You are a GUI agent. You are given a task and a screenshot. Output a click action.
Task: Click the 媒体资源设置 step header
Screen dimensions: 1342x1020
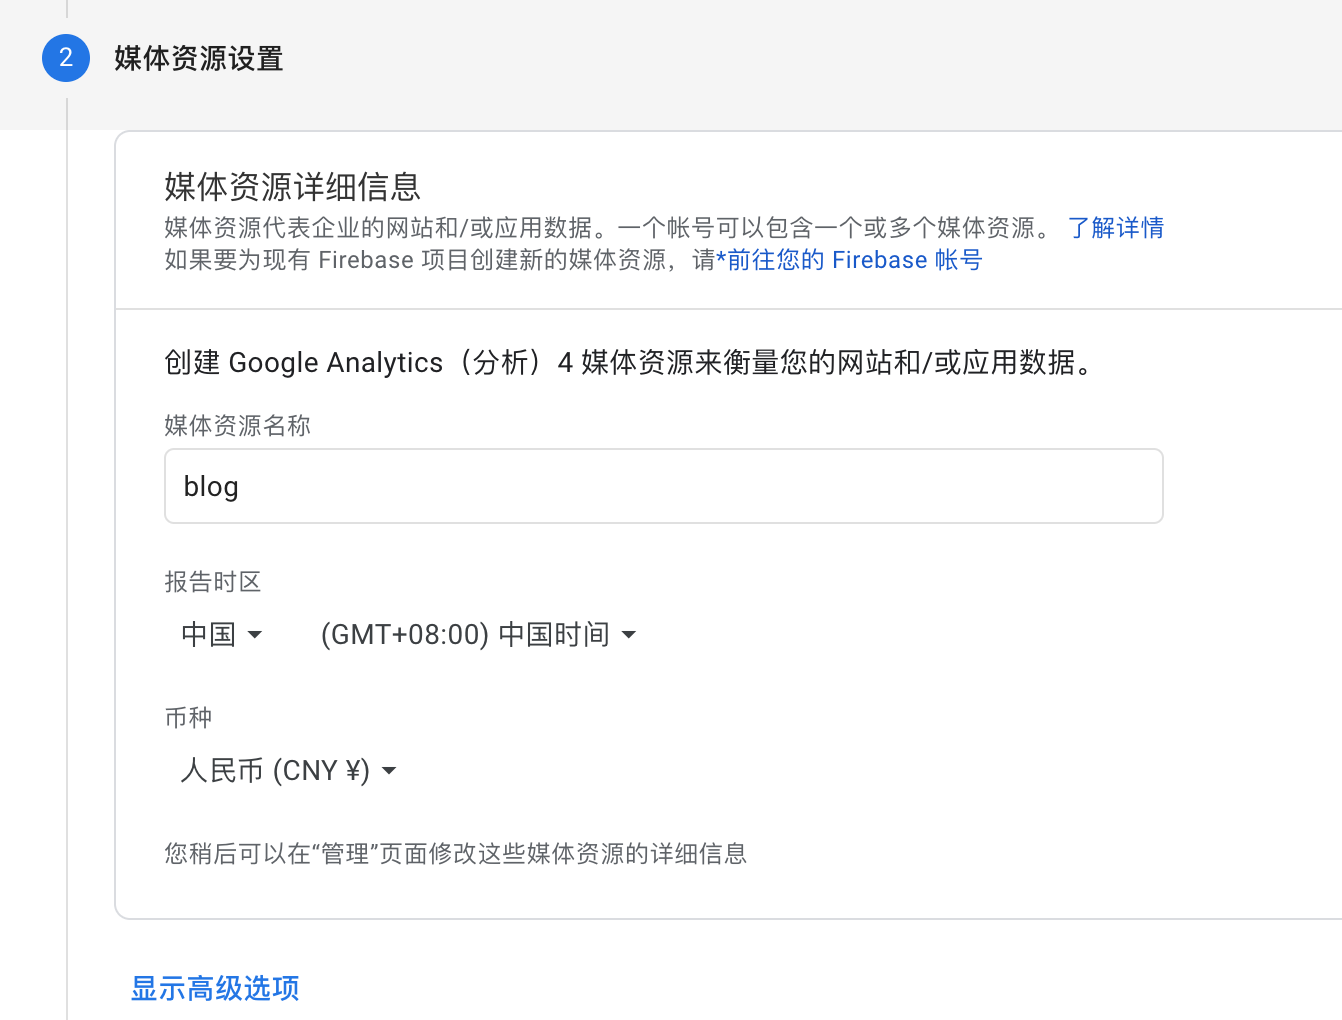pyautogui.click(x=198, y=59)
